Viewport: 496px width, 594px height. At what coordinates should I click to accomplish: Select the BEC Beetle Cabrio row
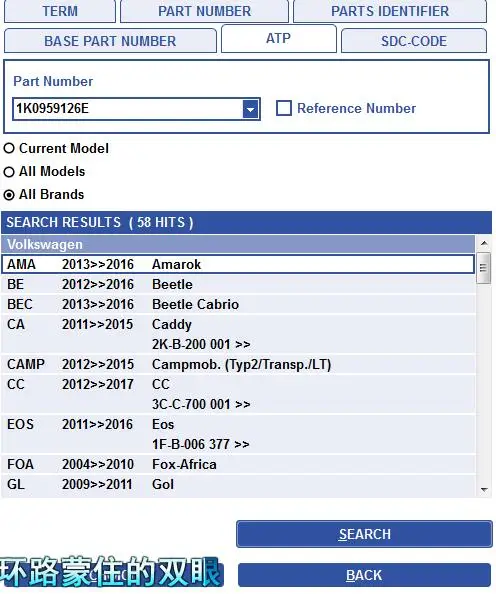coord(238,304)
